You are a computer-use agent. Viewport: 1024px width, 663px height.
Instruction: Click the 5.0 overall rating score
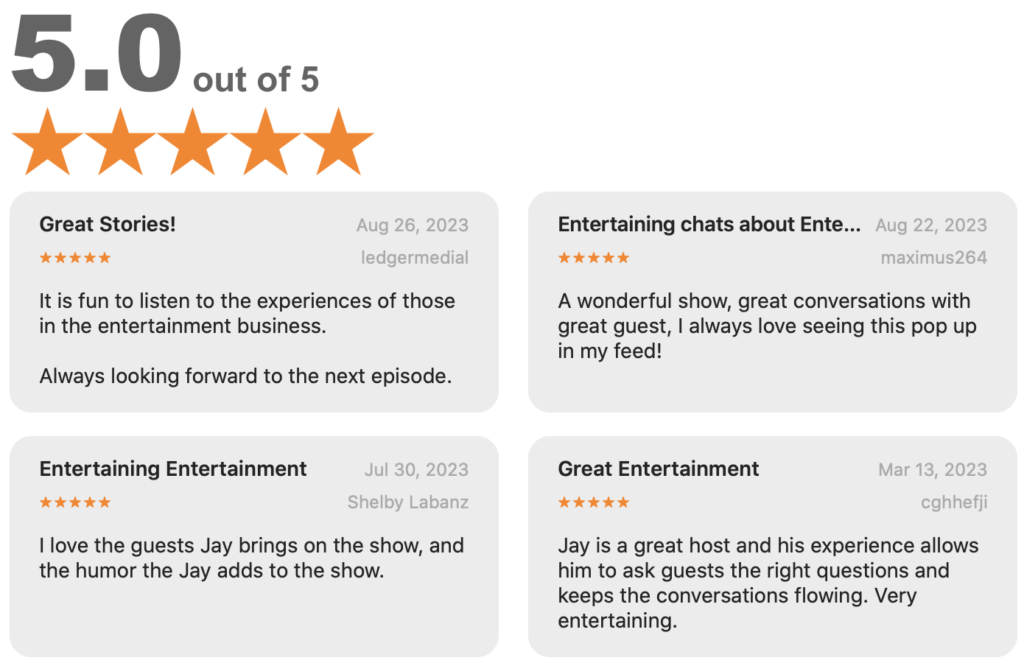97,55
